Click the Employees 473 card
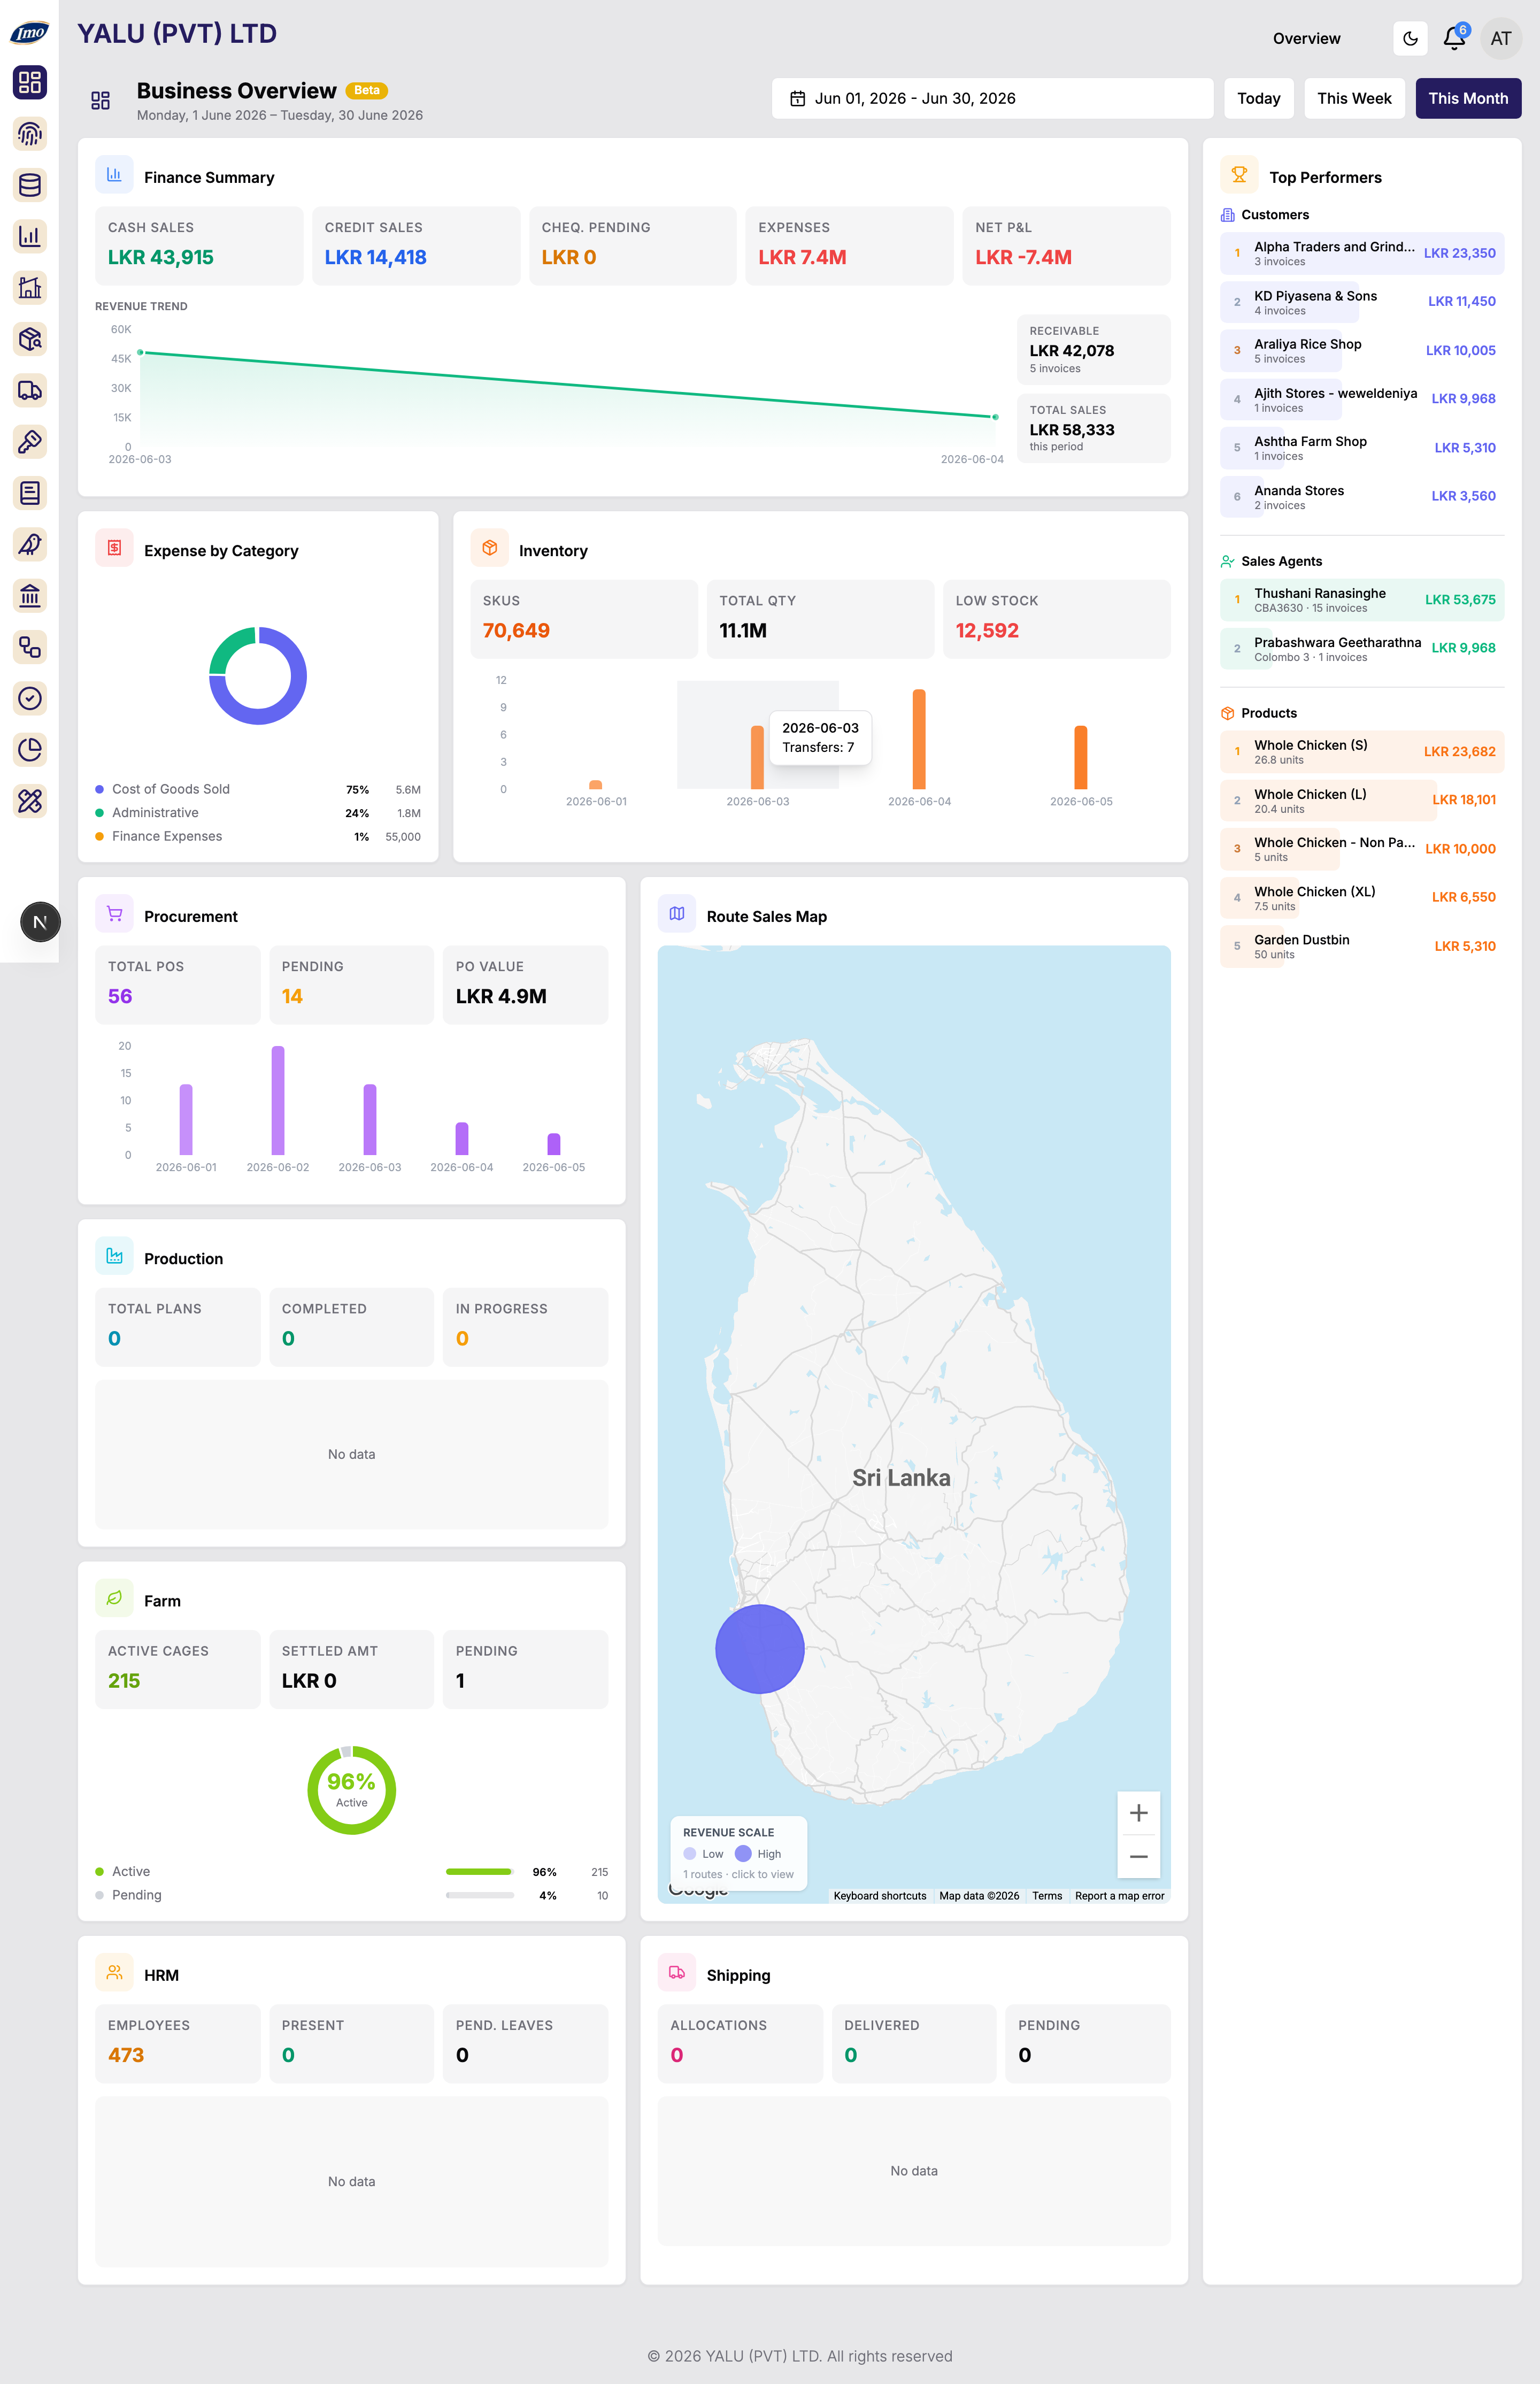This screenshot has height=2384, width=1540. [177, 2043]
